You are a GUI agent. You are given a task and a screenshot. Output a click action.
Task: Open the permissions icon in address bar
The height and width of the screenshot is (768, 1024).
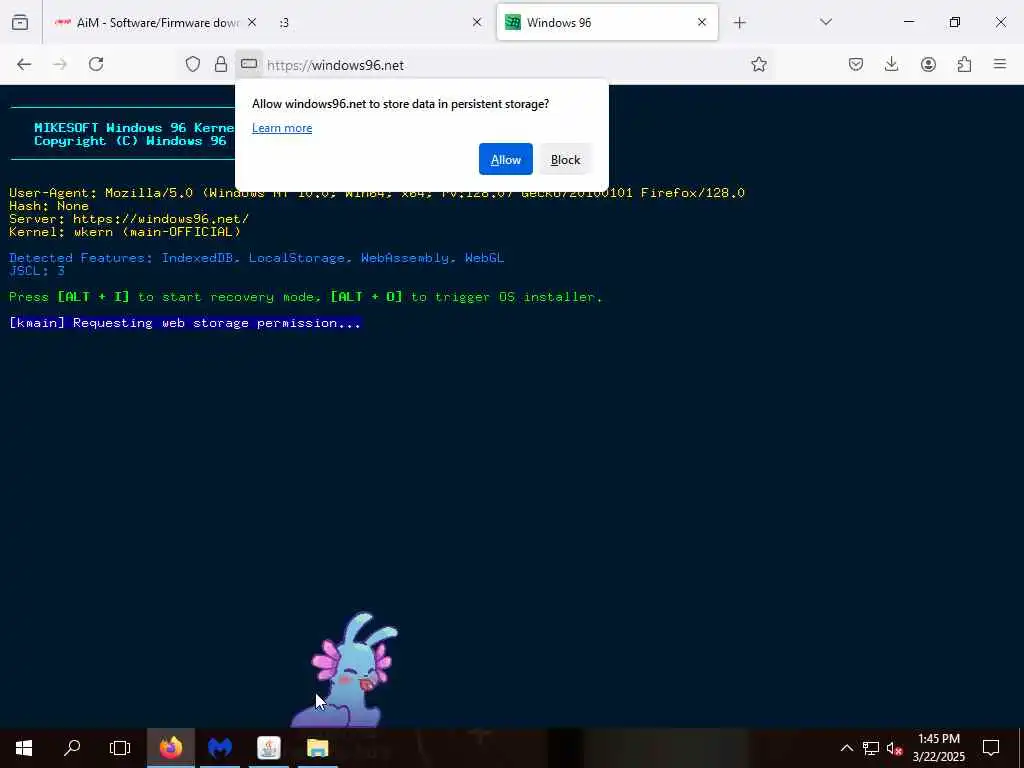point(249,64)
